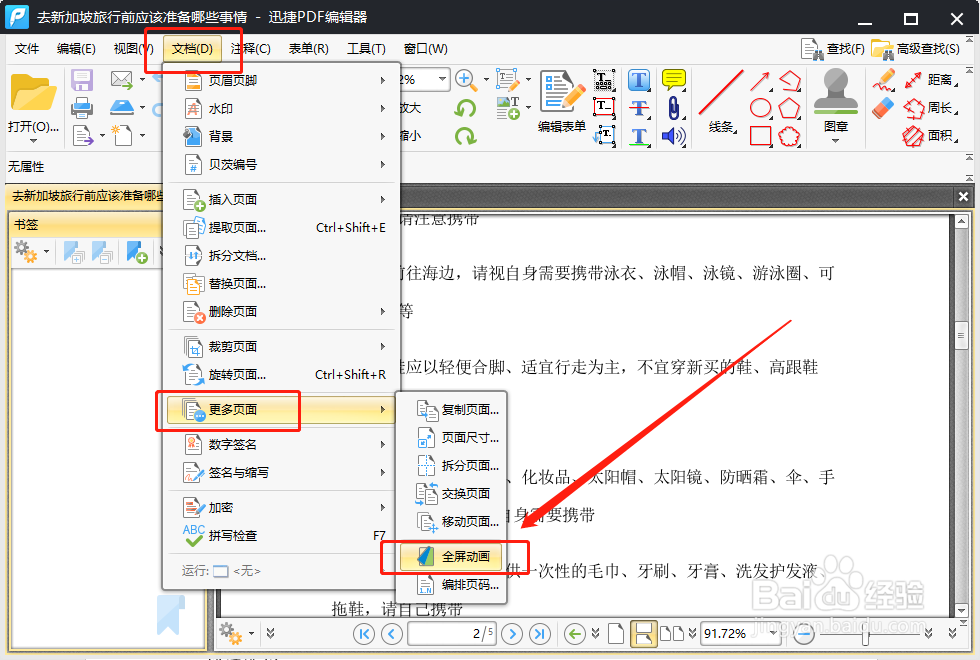The height and width of the screenshot is (660, 980).
Task: Click the print icon
Action: pos(82,108)
